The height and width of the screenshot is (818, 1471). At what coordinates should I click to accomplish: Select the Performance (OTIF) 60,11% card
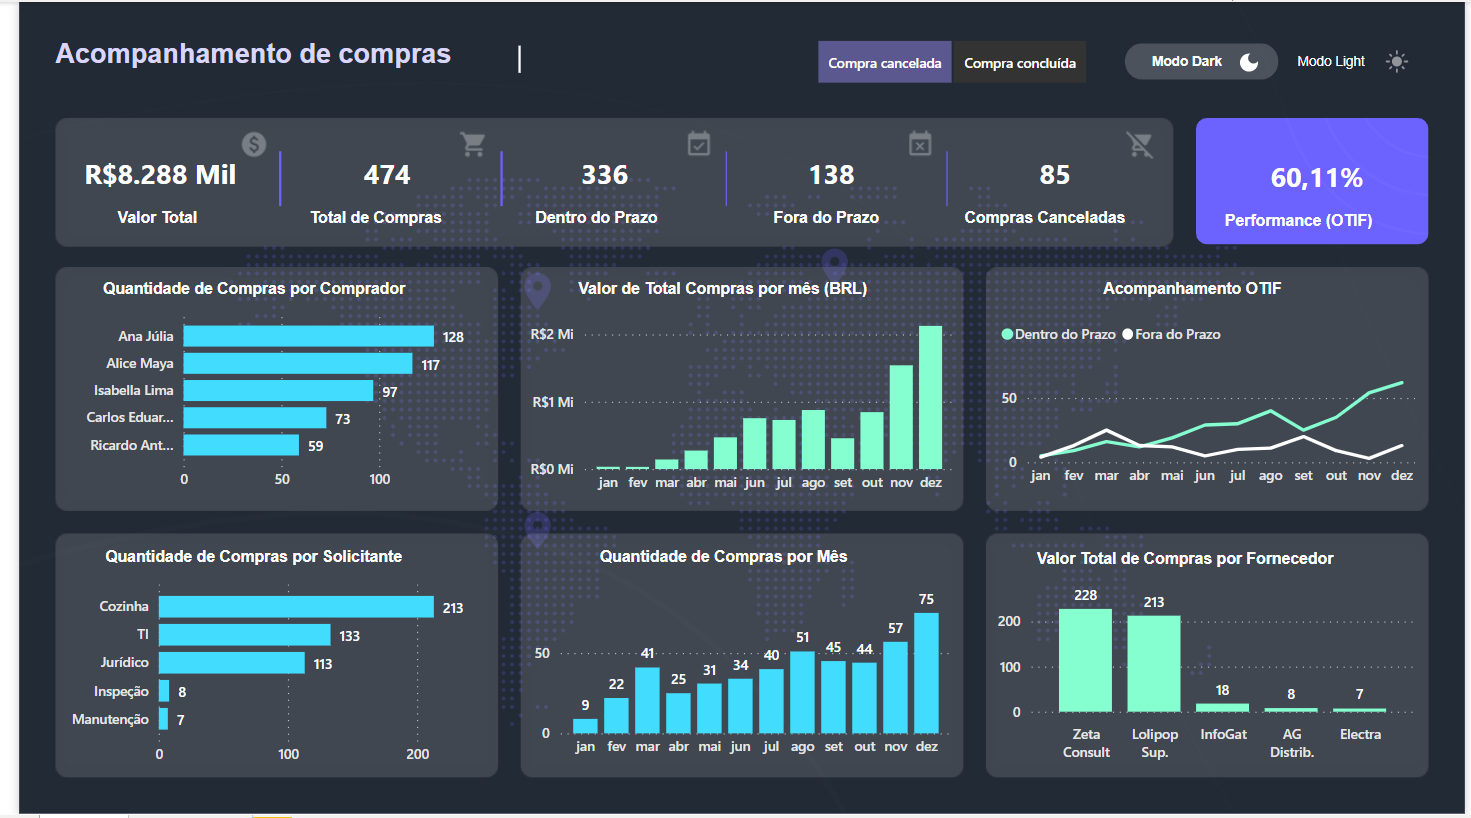pyautogui.click(x=1312, y=181)
